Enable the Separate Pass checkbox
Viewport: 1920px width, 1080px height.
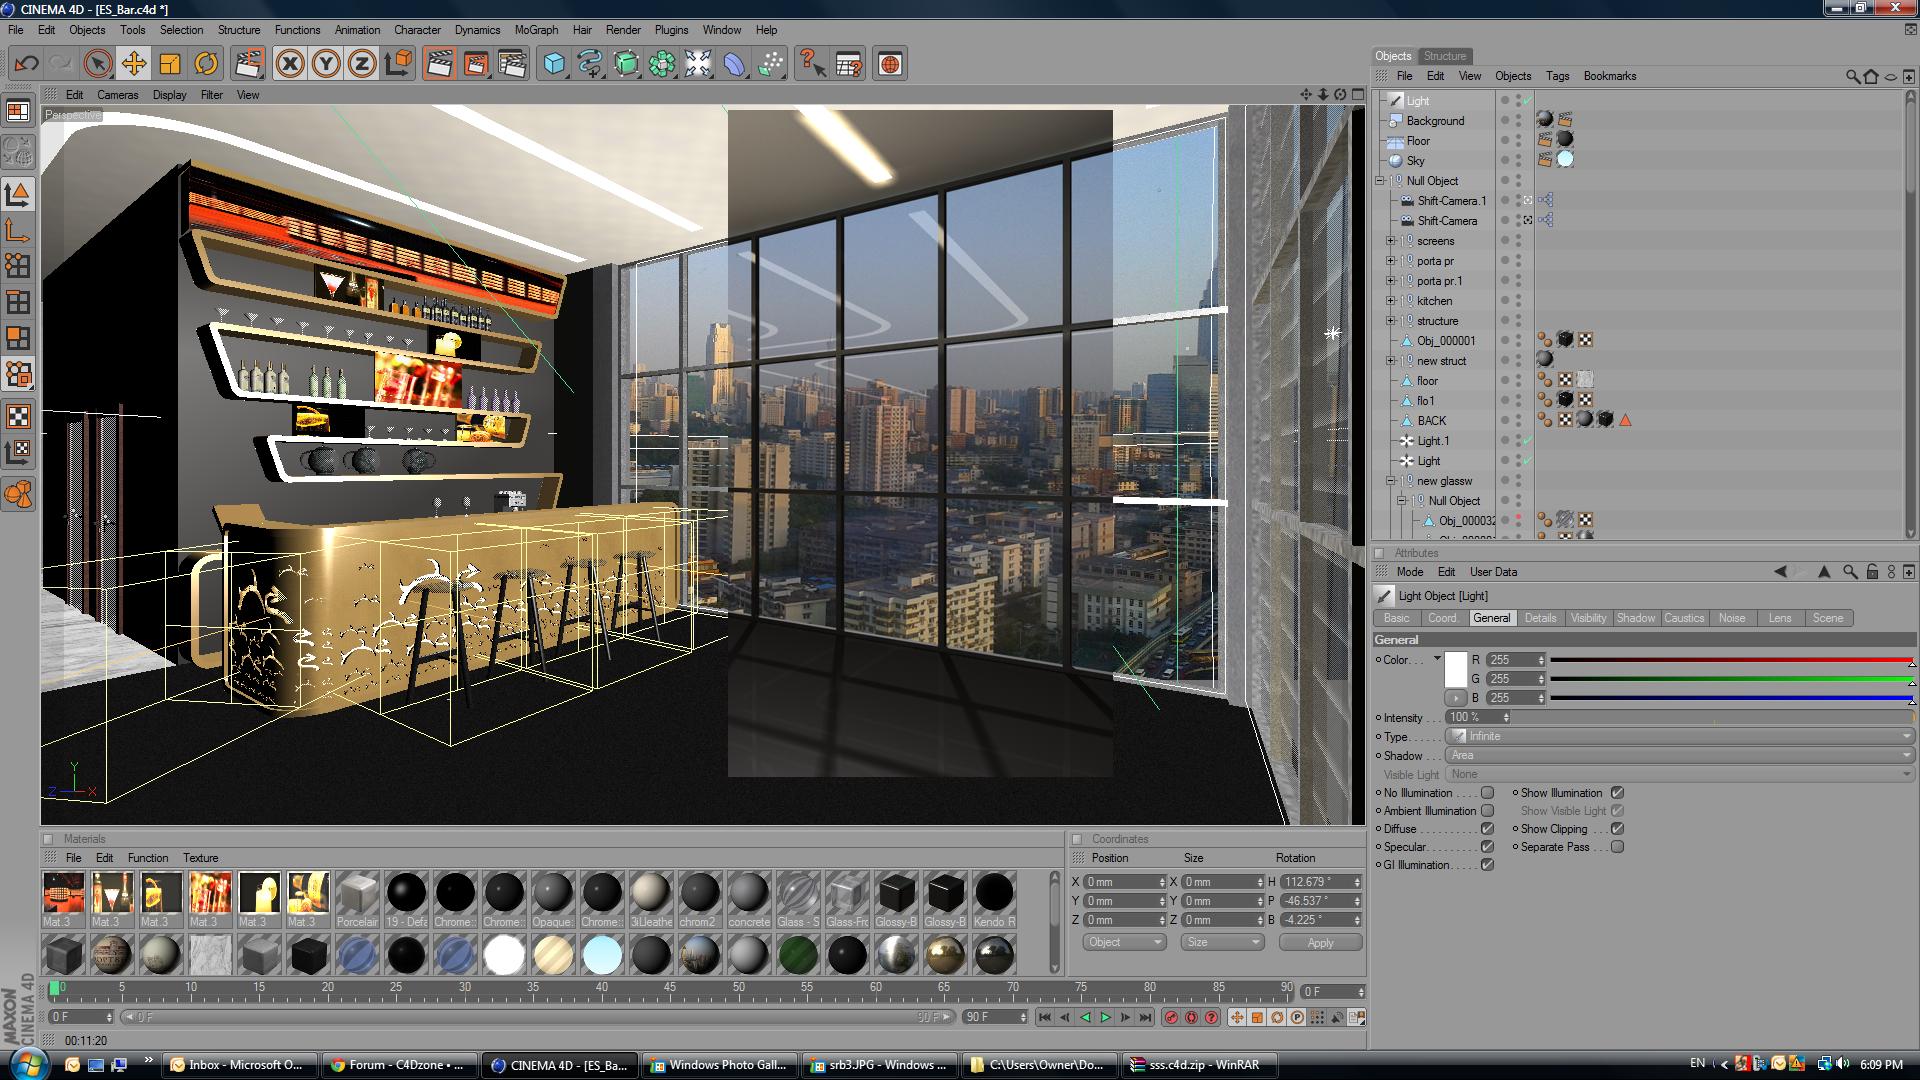[1617, 847]
